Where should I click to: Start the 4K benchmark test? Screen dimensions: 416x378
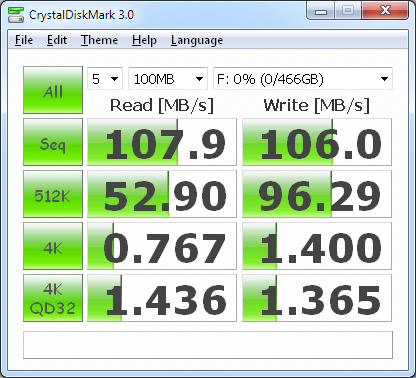tap(53, 246)
